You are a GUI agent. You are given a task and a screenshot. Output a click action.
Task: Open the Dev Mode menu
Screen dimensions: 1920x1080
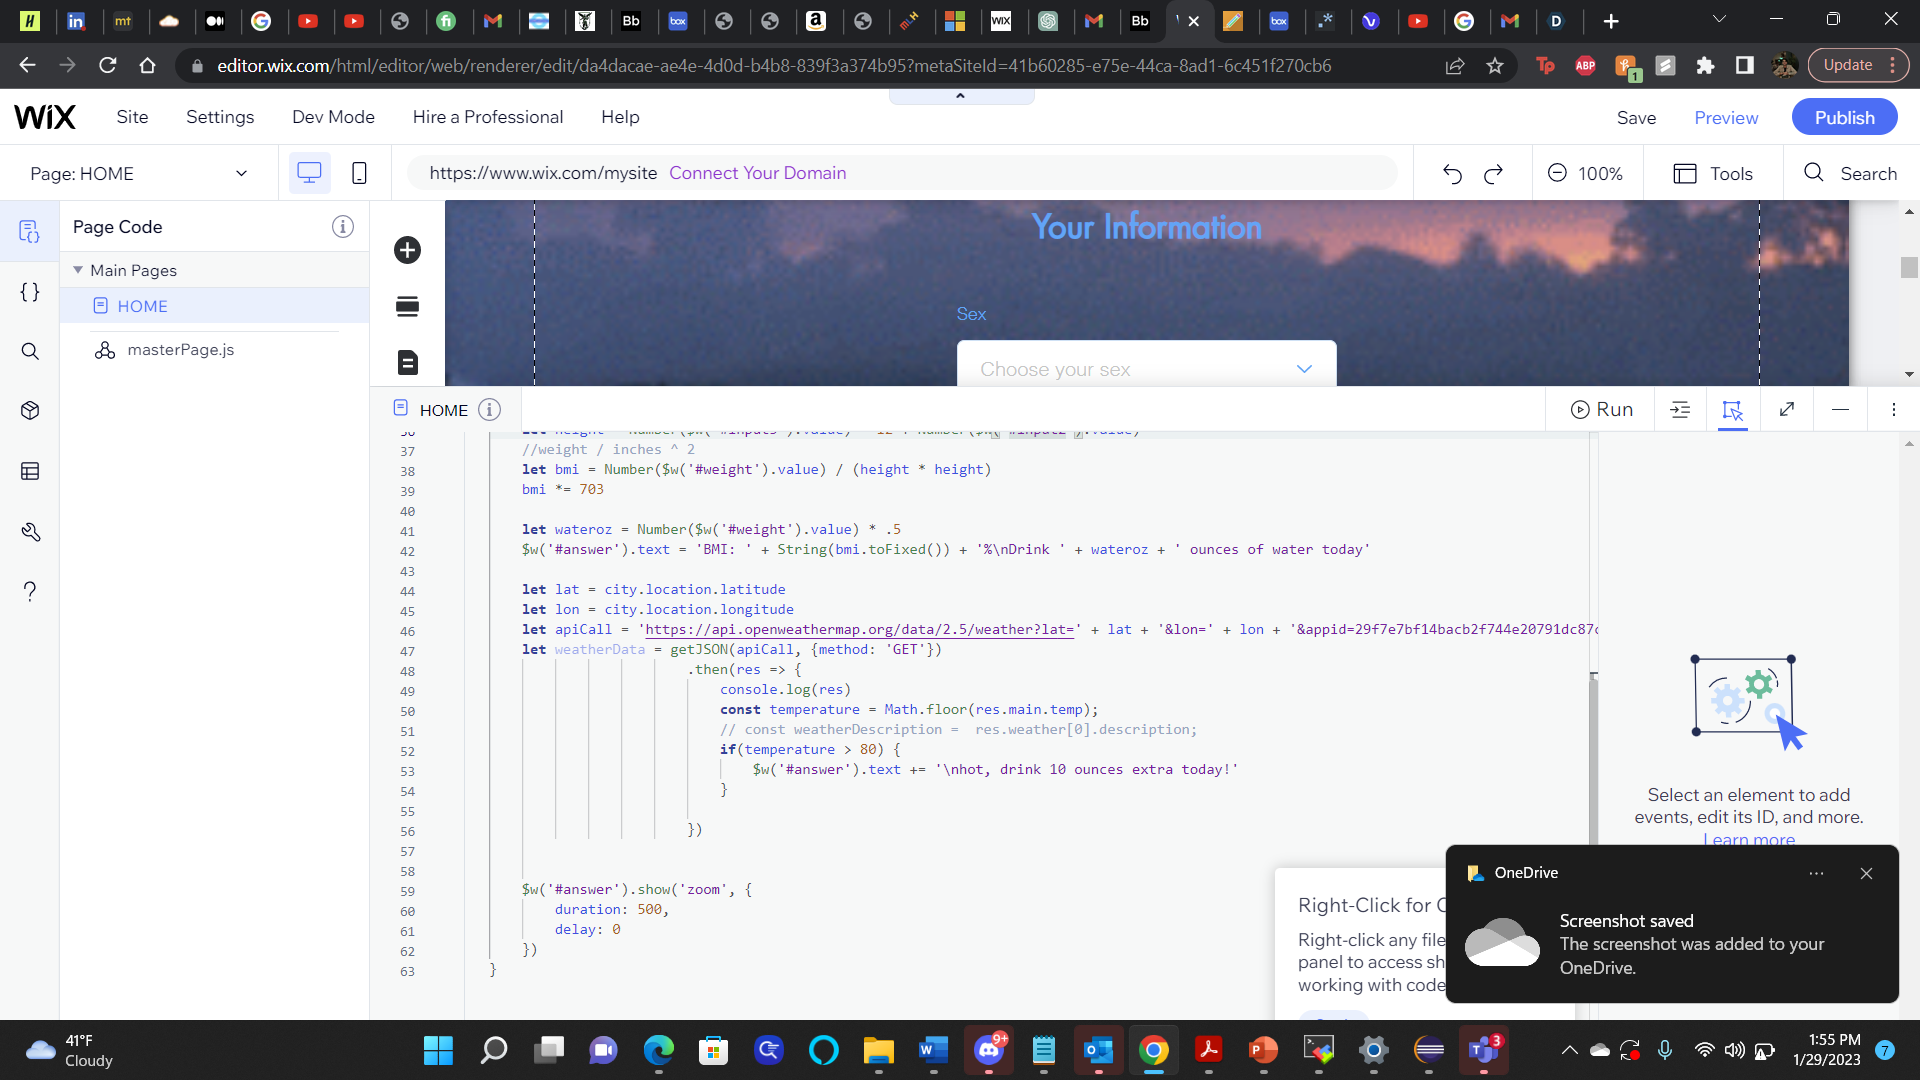333,117
